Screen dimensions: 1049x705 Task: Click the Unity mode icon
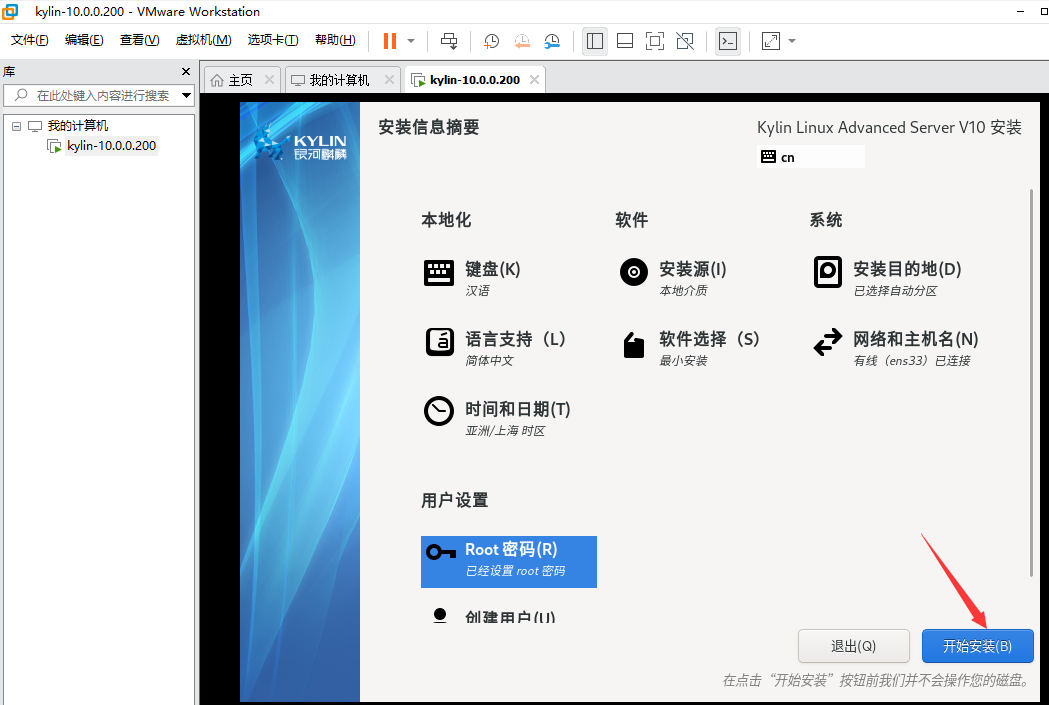685,41
